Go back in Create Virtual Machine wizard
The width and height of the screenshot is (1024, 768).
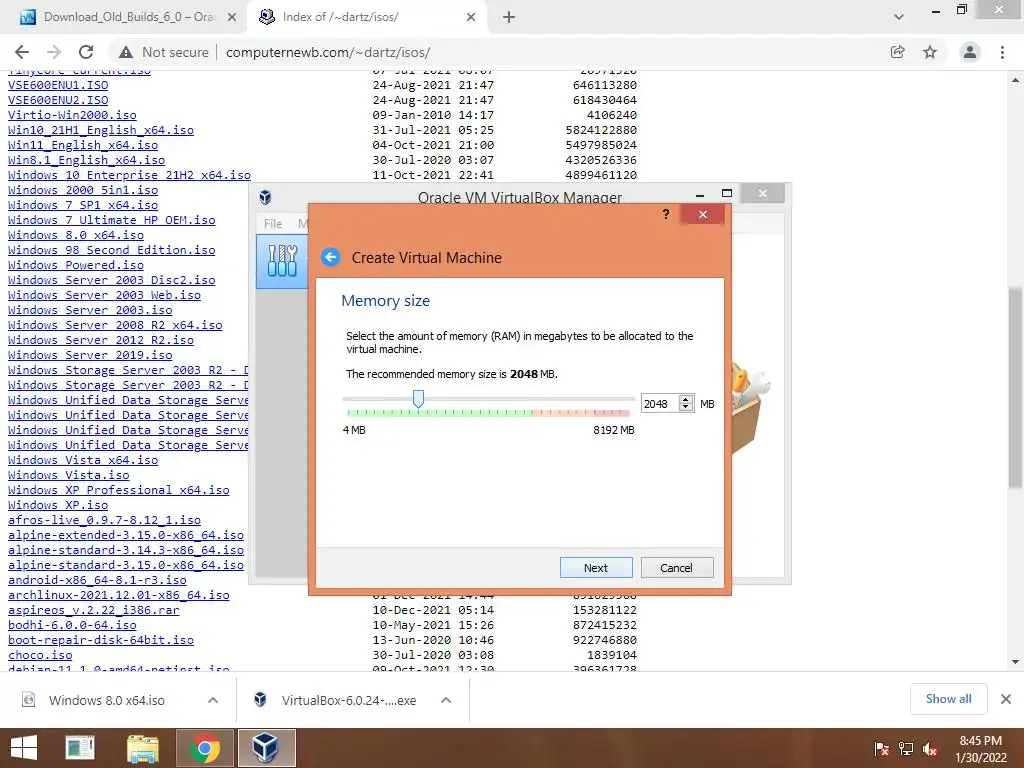pos(330,257)
